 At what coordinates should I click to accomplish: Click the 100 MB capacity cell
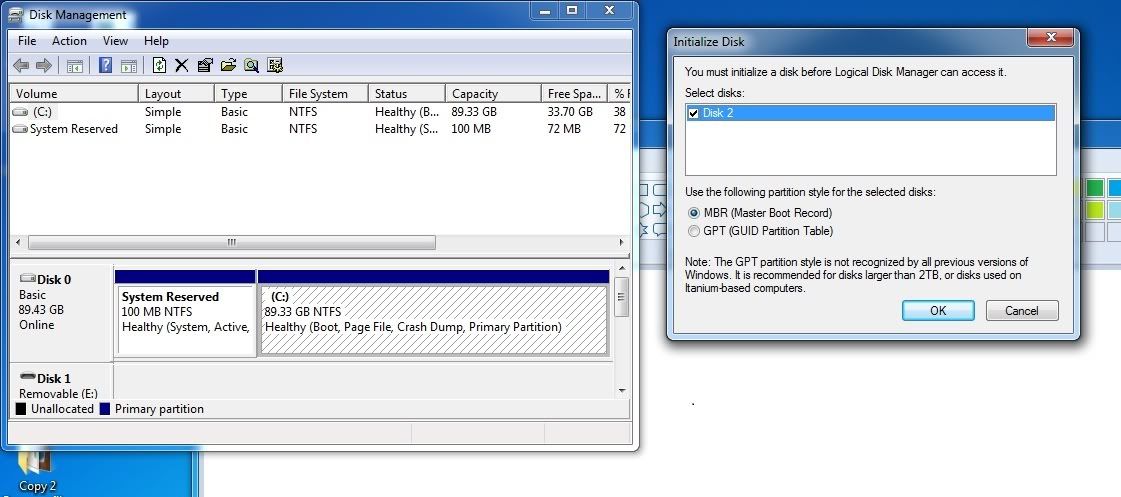point(470,129)
